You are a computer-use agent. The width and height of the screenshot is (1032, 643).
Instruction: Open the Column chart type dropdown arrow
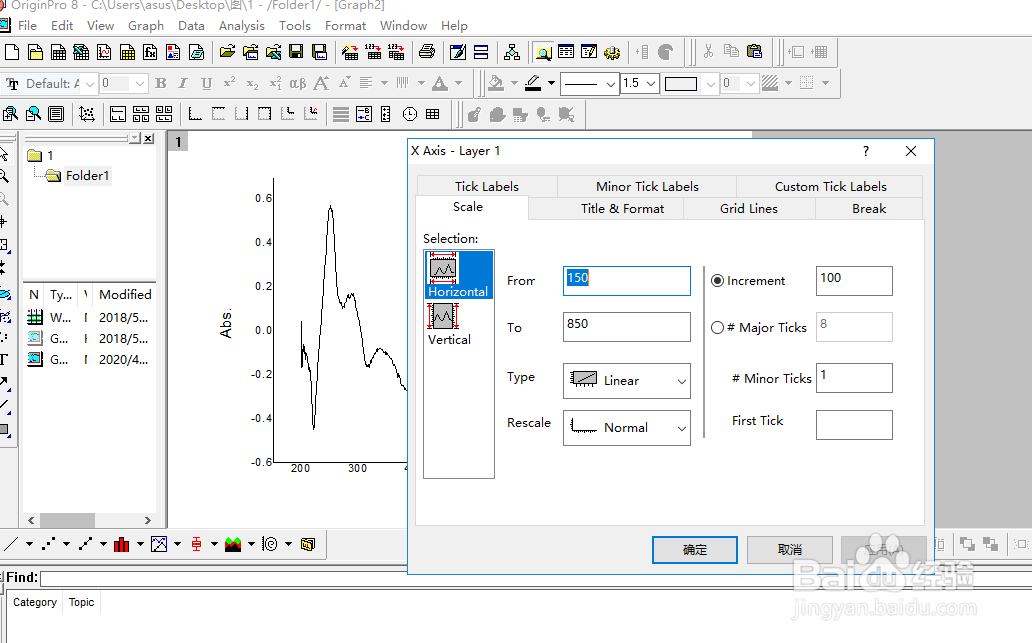tap(140, 544)
